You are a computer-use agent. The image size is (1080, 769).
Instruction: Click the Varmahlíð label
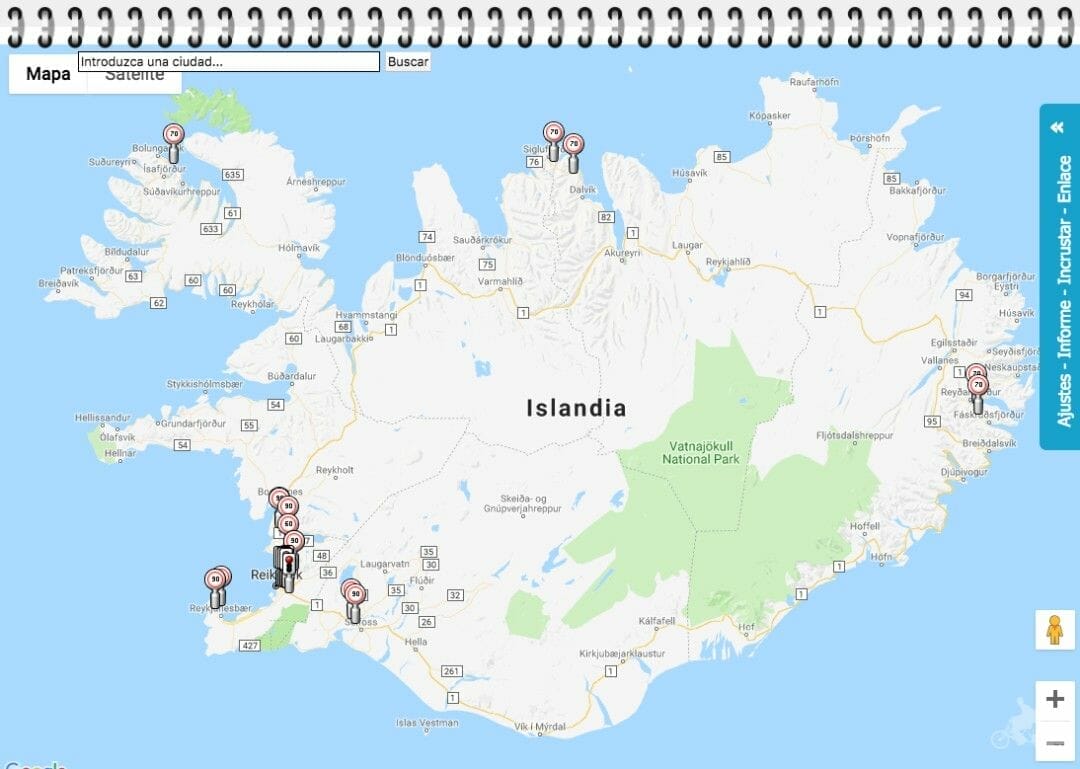500,281
